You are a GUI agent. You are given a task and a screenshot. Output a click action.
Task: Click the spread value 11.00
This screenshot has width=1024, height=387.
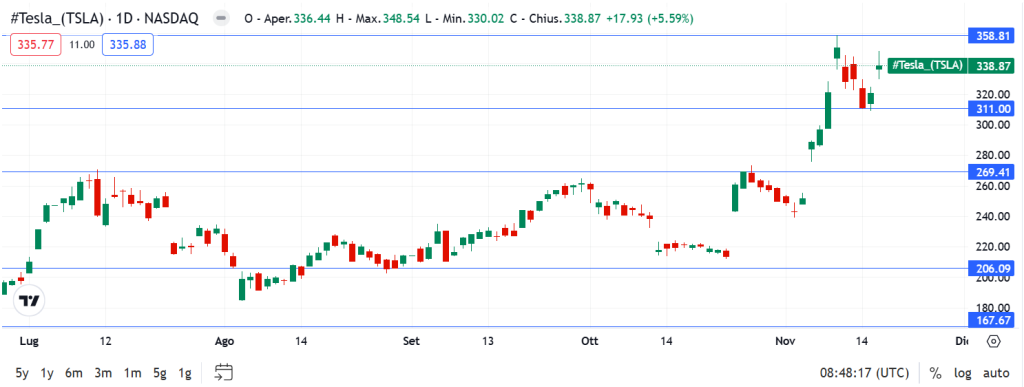[x=82, y=44]
